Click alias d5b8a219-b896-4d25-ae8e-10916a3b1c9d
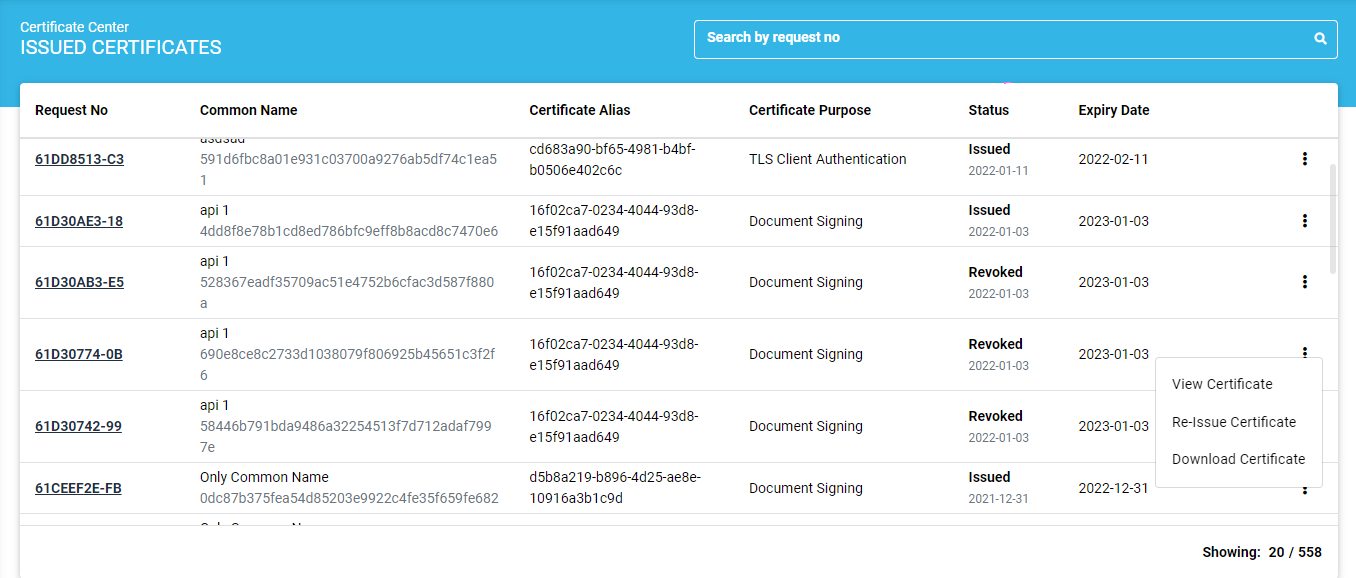Image resolution: width=1356 pixels, height=578 pixels. click(x=615, y=487)
